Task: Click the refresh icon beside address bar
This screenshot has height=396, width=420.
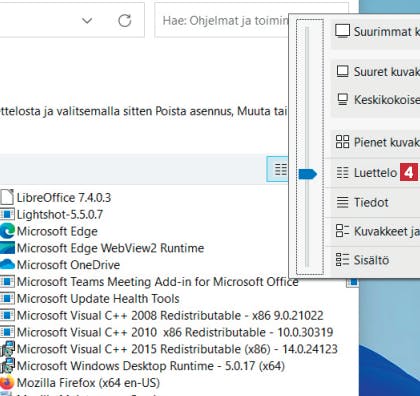Action: [x=125, y=21]
